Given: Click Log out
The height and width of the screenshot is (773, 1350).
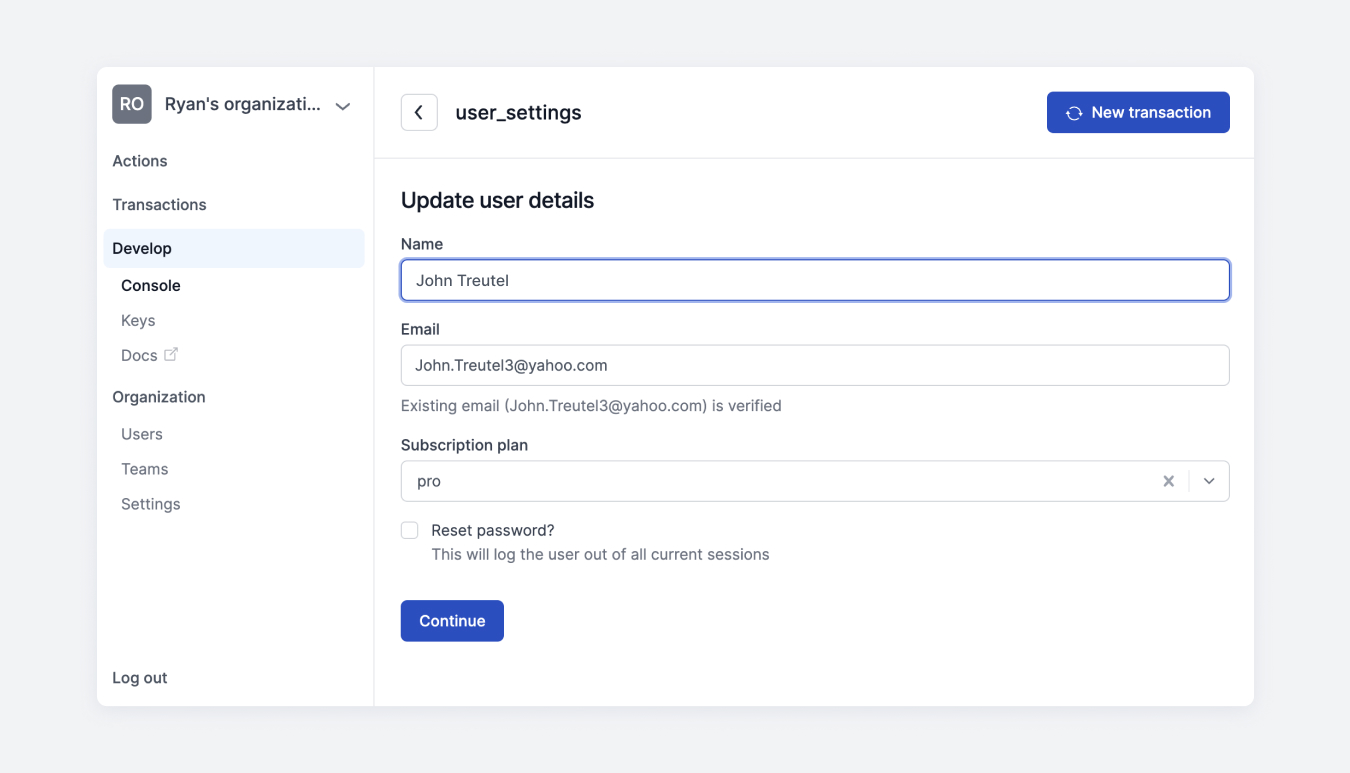Looking at the screenshot, I should [139, 677].
